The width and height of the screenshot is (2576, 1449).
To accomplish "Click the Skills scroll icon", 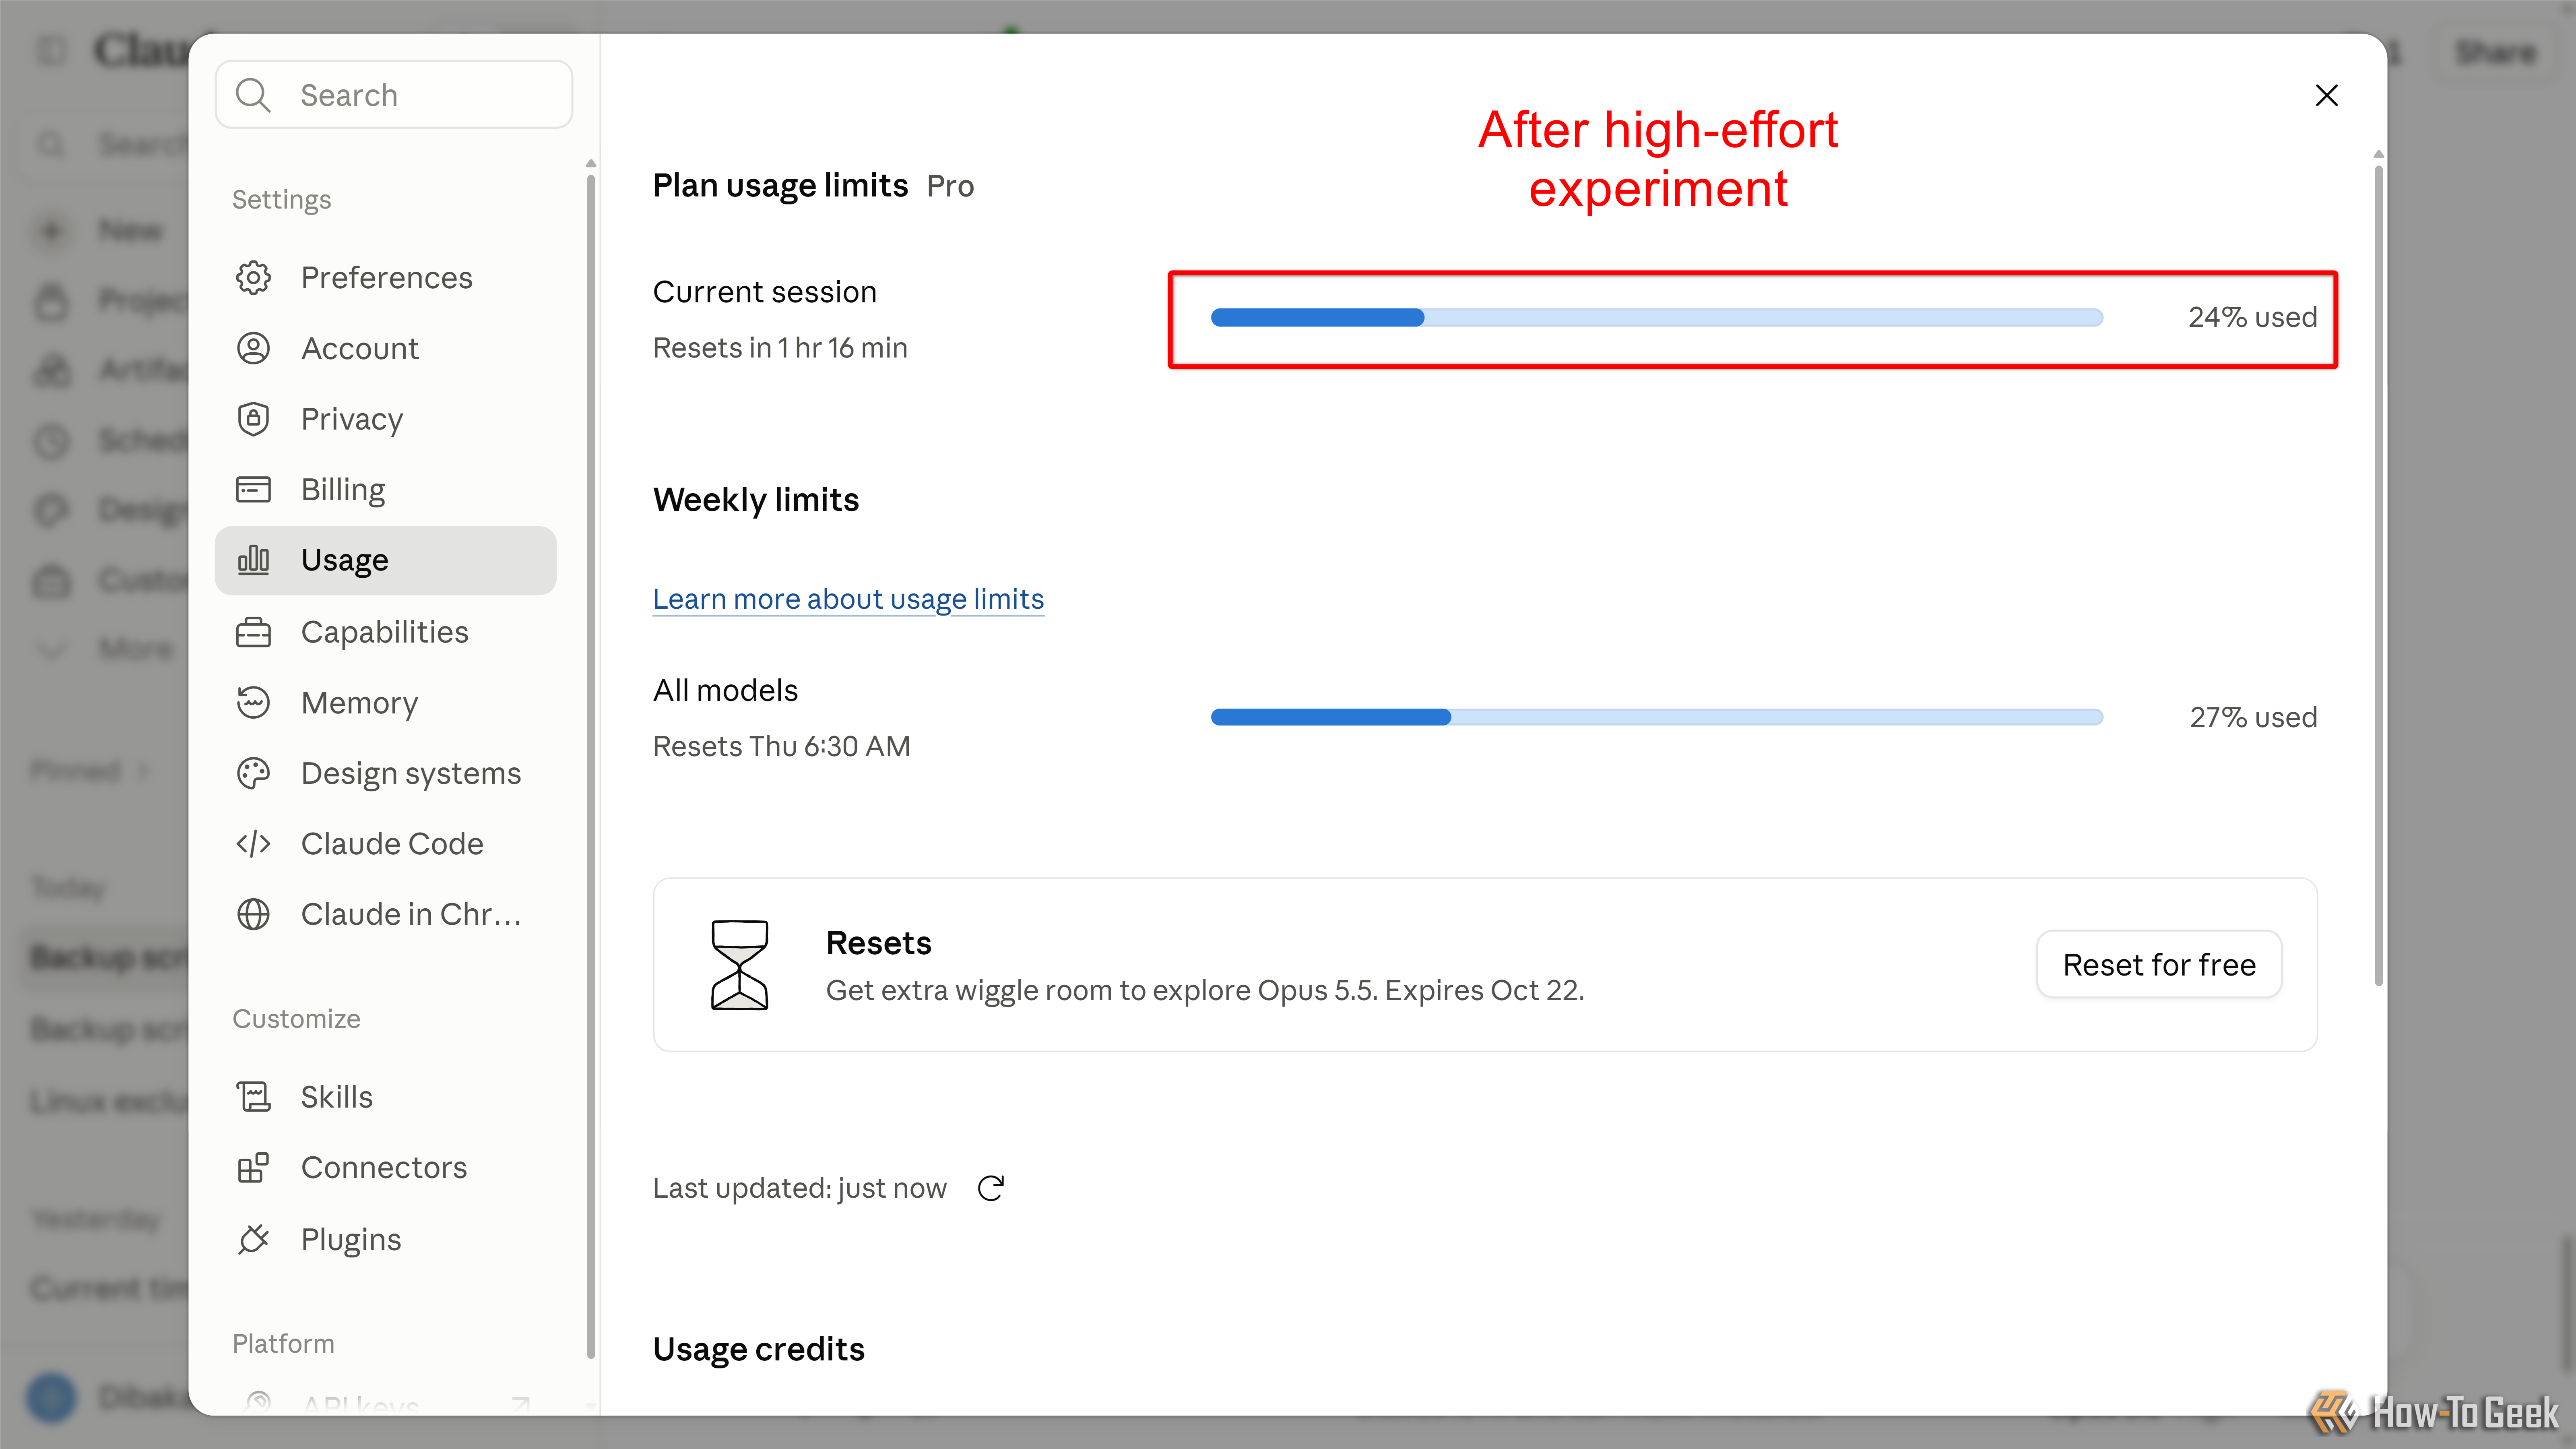I will coord(253,1097).
